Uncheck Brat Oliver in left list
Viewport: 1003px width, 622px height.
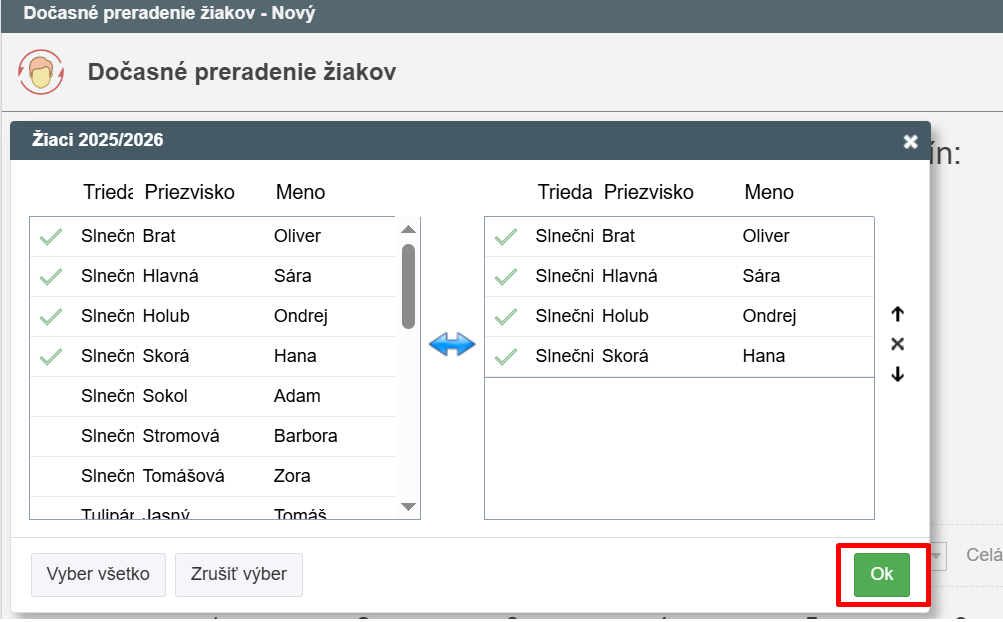pyautogui.click(x=51, y=237)
